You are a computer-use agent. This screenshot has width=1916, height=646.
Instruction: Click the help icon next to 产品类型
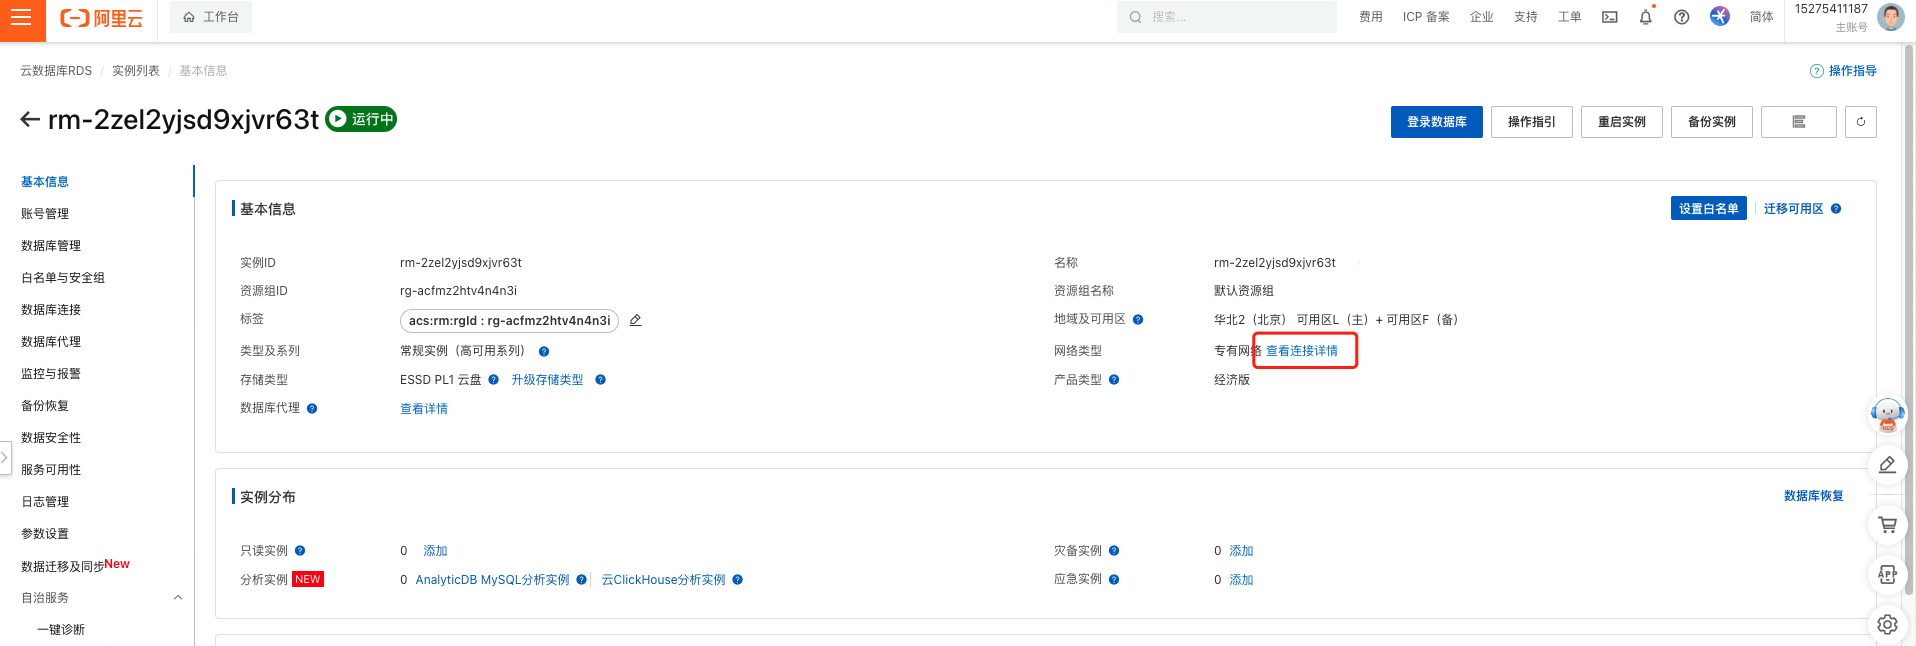pos(1114,380)
